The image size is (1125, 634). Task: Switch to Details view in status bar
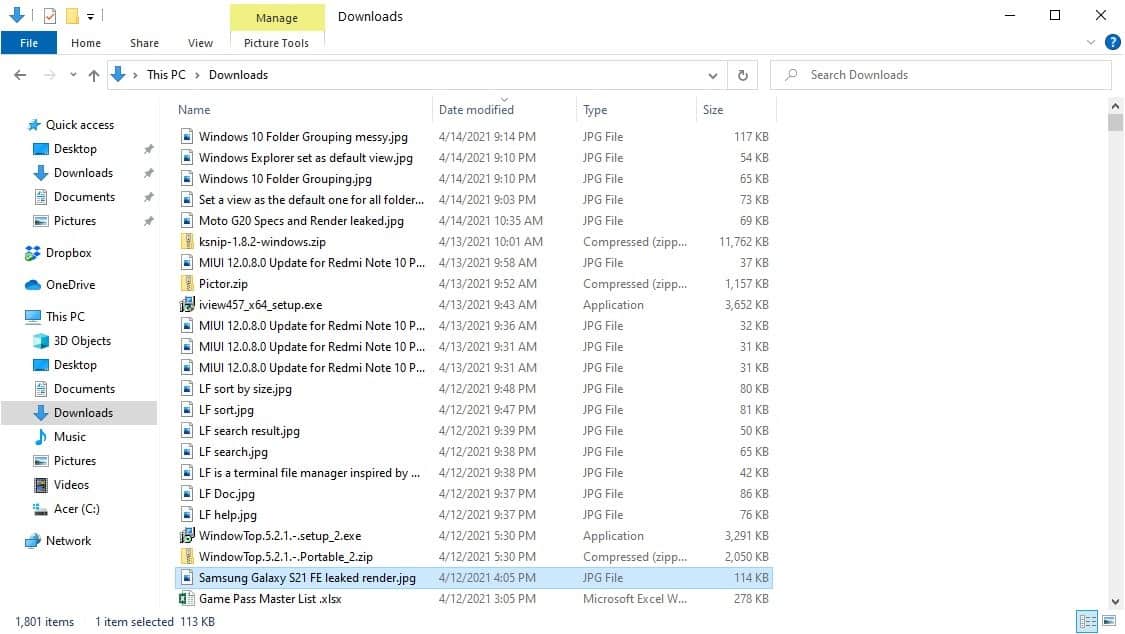coord(1087,621)
